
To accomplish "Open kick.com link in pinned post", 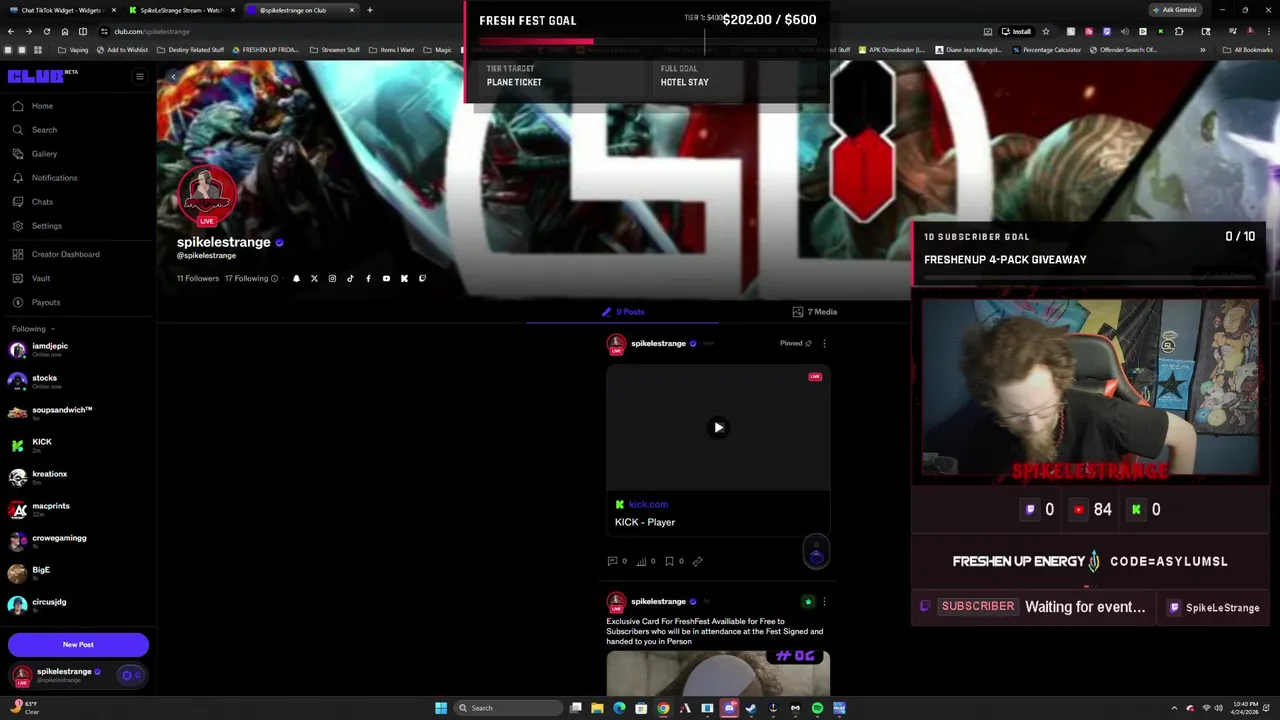I will pos(648,505).
